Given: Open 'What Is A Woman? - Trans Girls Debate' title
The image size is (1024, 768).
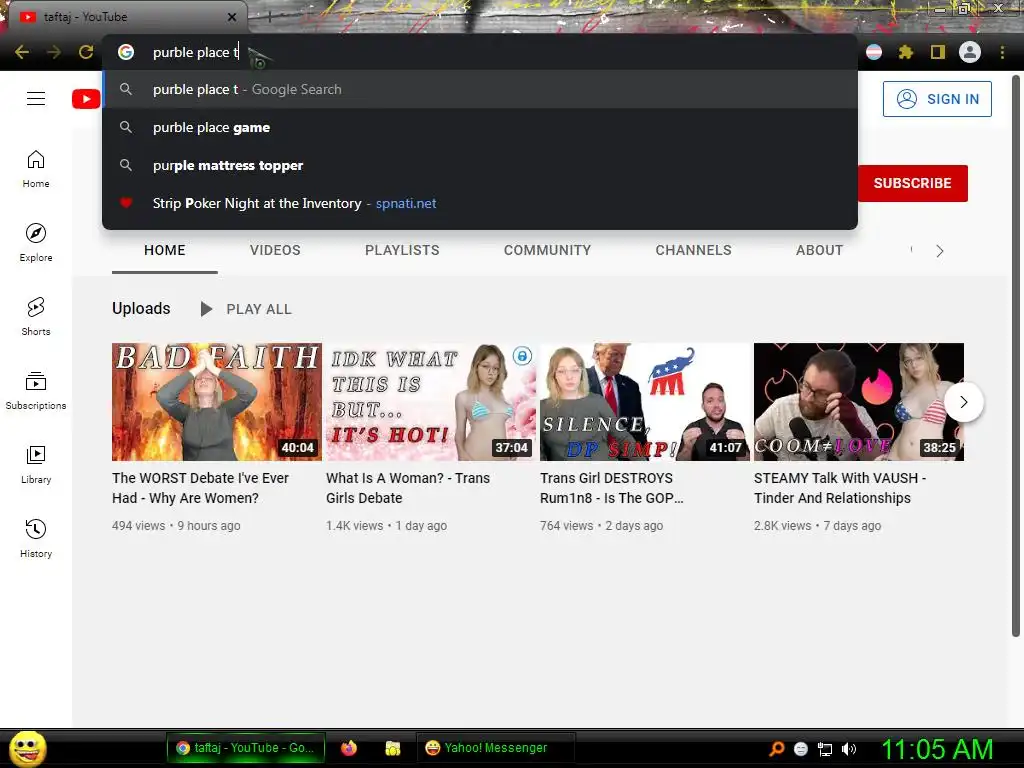Looking at the screenshot, I should coord(408,488).
